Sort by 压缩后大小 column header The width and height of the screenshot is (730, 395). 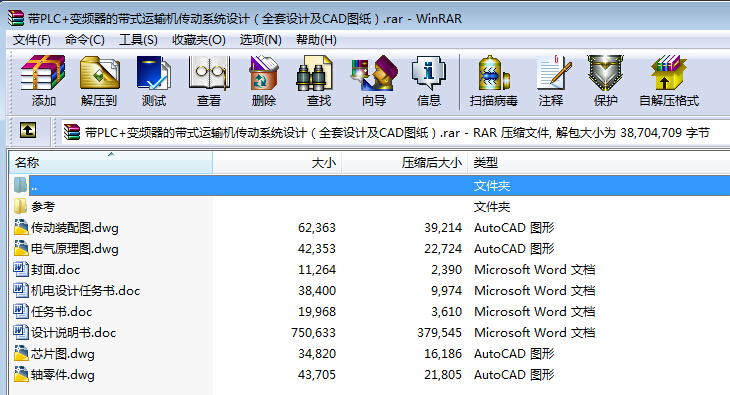[x=404, y=163]
